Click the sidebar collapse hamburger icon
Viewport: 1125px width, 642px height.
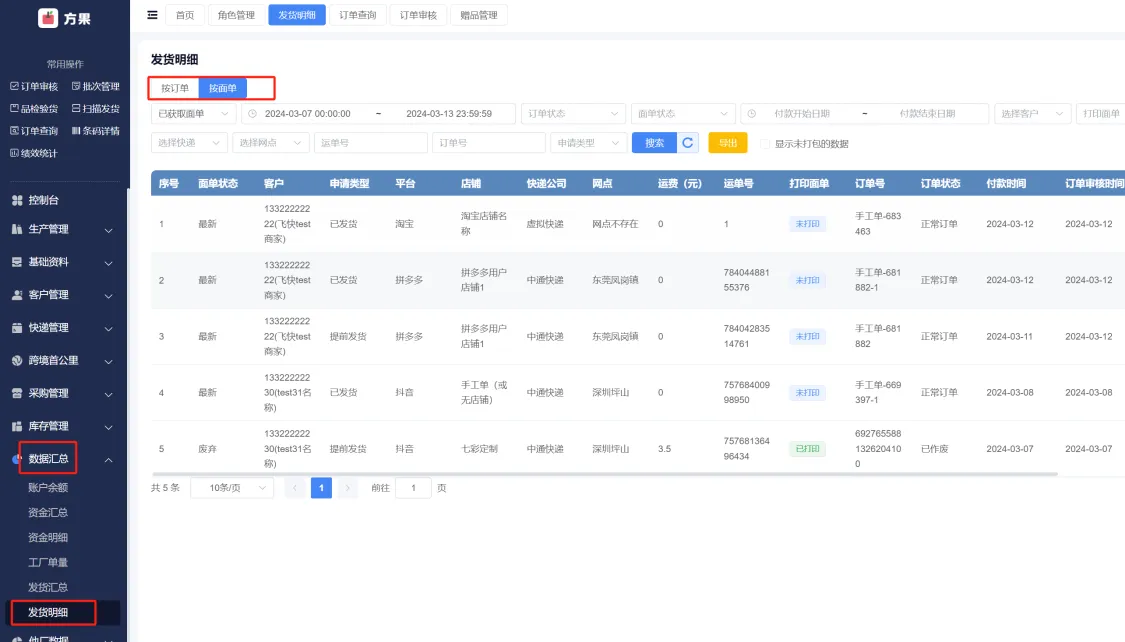152,15
